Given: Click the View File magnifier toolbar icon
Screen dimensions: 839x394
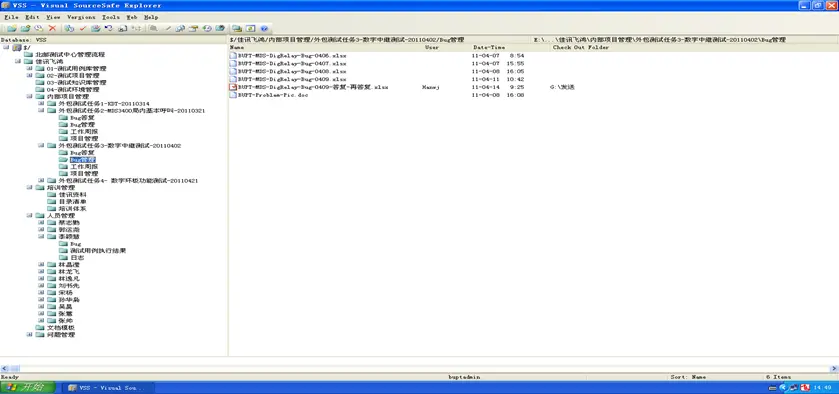Looking at the screenshot, I should (154, 28).
